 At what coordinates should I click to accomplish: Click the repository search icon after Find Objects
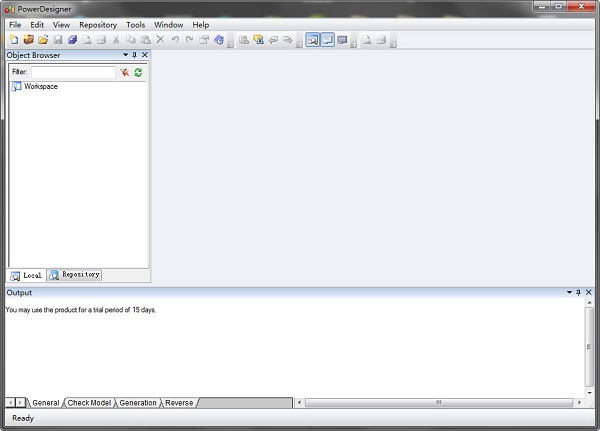point(259,39)
